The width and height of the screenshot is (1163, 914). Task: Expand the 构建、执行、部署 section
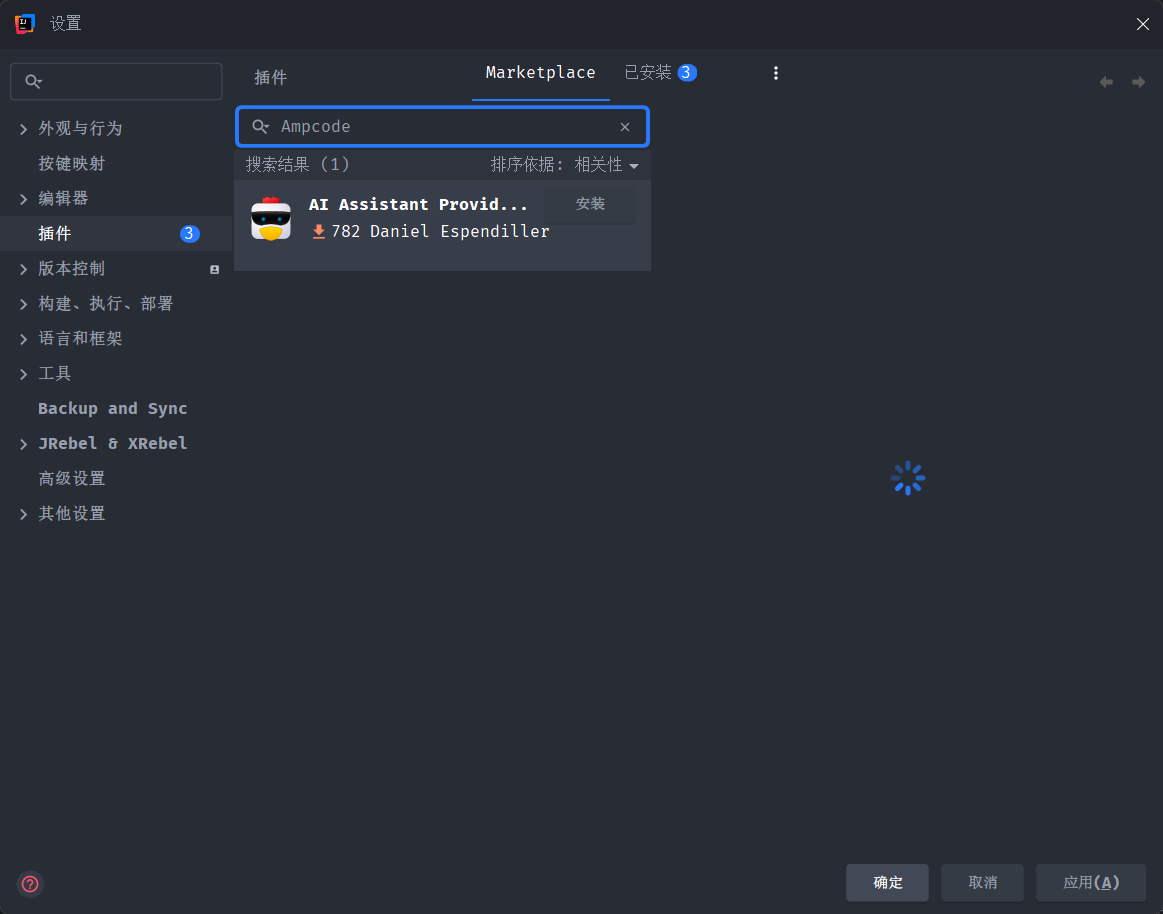24,303
